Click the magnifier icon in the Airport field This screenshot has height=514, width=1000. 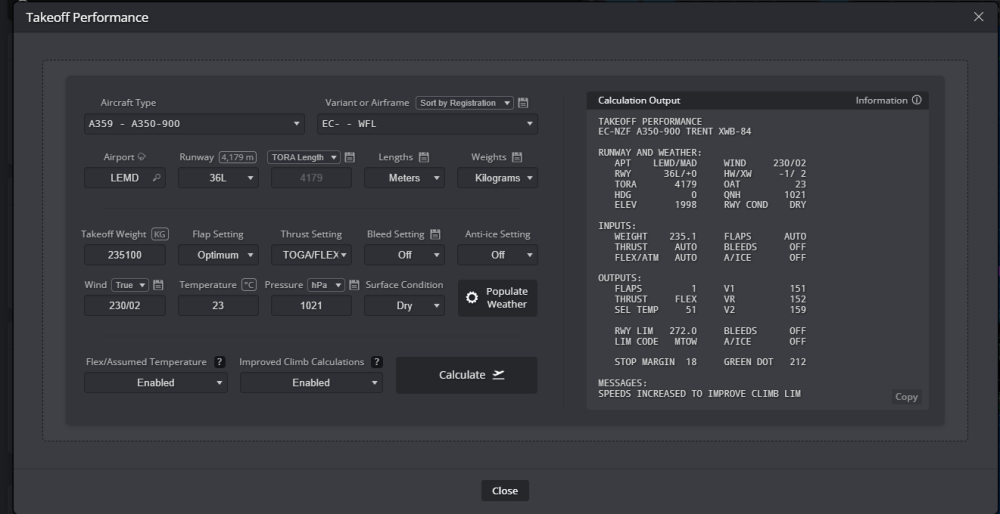[157, 178]
